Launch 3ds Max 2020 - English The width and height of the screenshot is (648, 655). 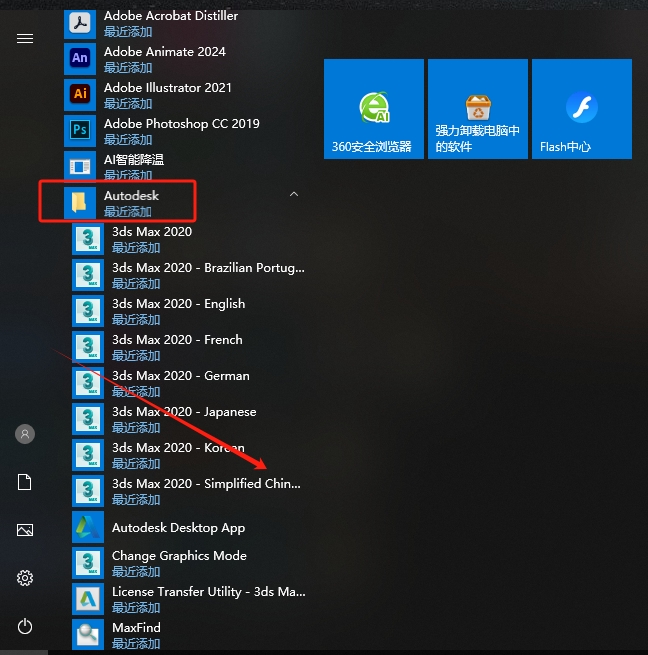178,304
